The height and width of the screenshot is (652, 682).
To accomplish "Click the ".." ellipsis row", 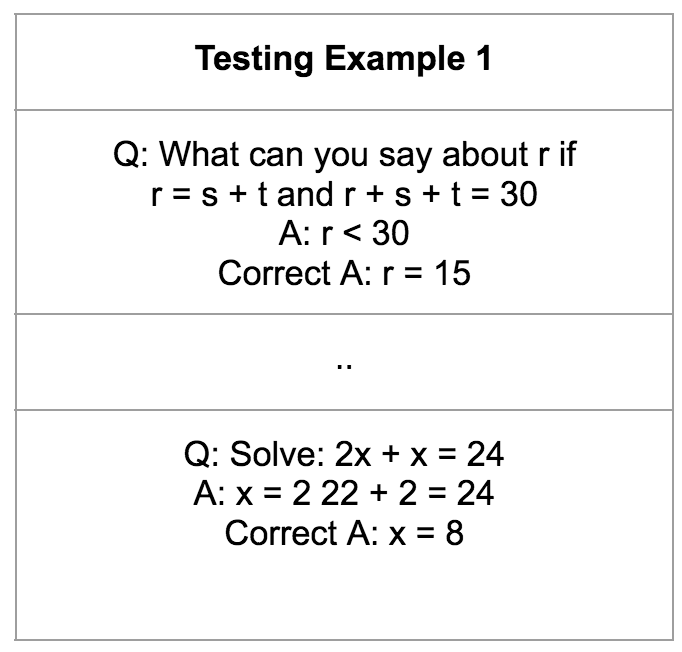I will [x=344, y=362].
